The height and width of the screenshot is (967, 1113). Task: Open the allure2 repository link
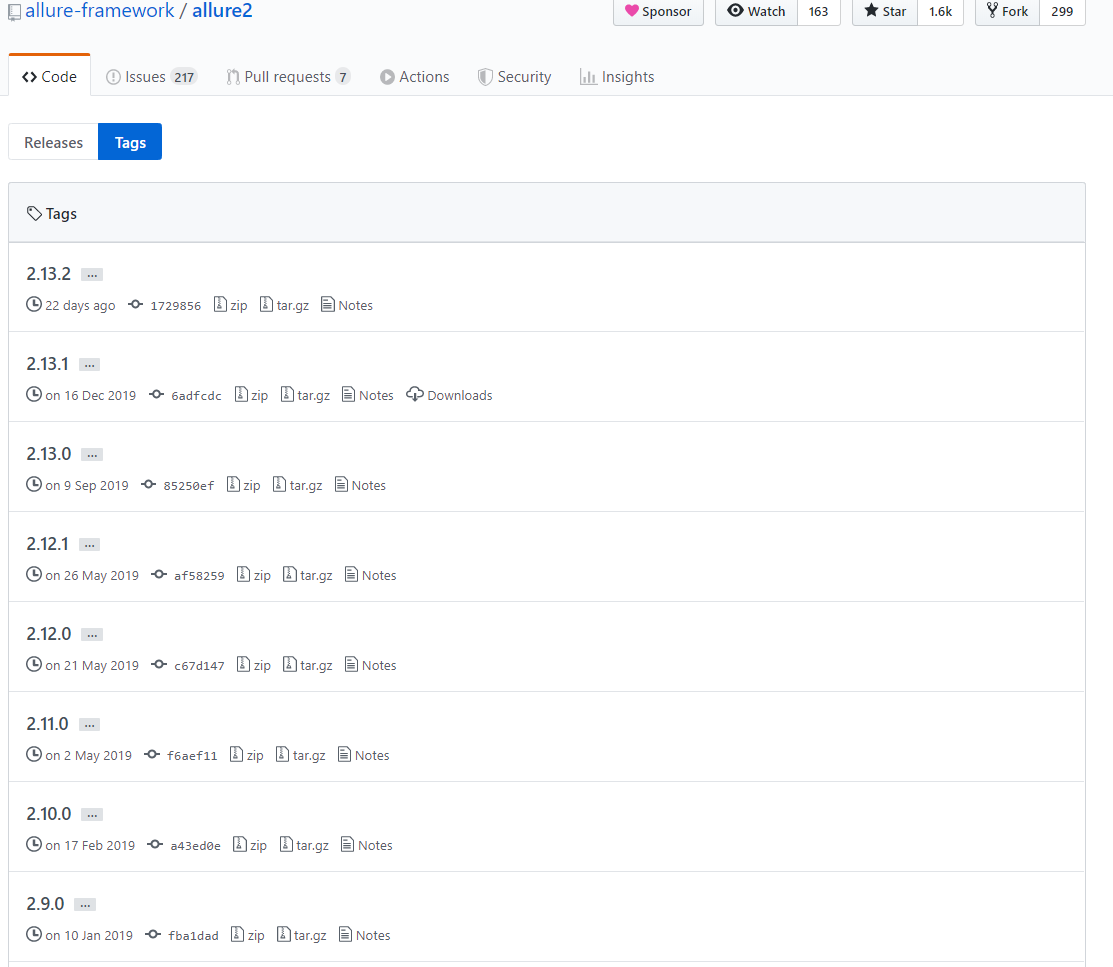[x=222, y=11]
